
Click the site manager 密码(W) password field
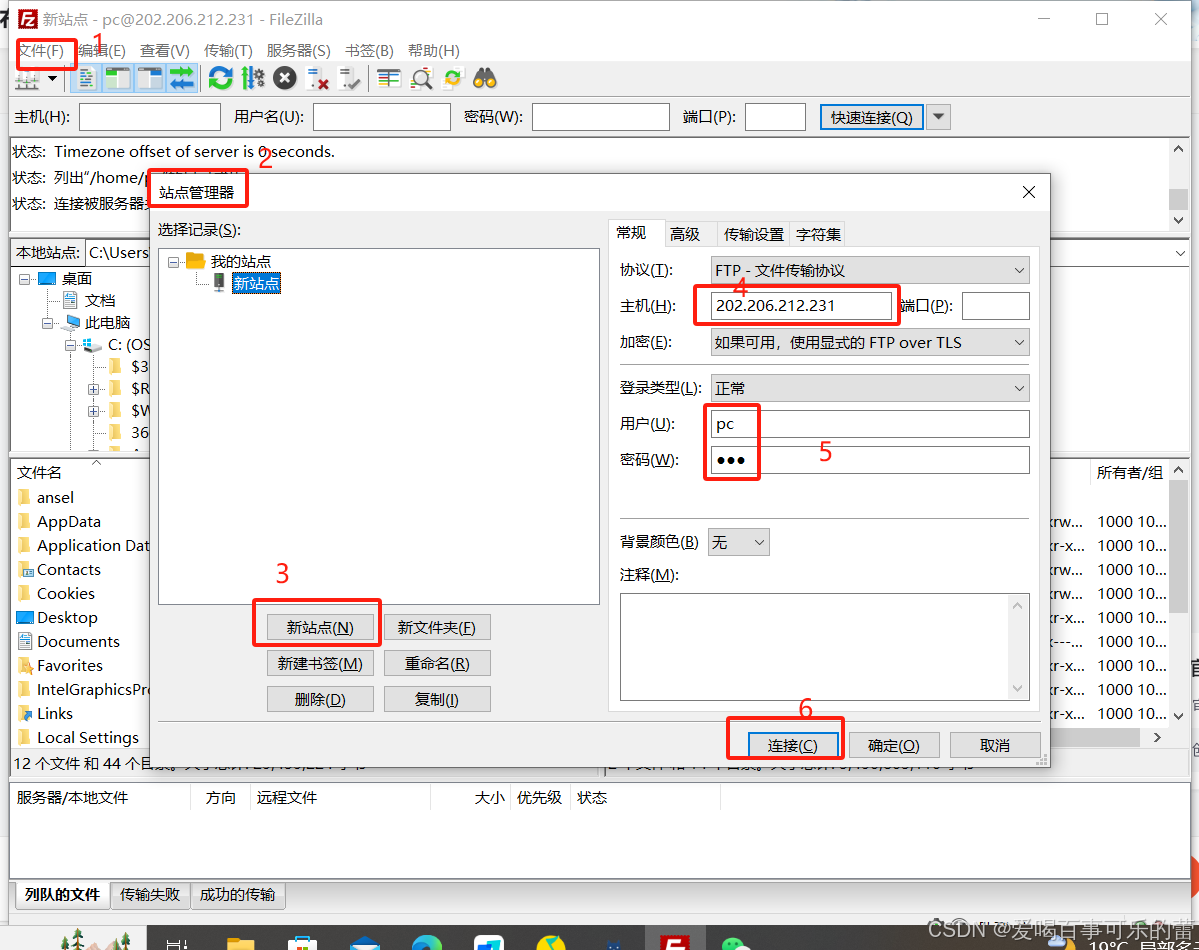tap(869, 460)
